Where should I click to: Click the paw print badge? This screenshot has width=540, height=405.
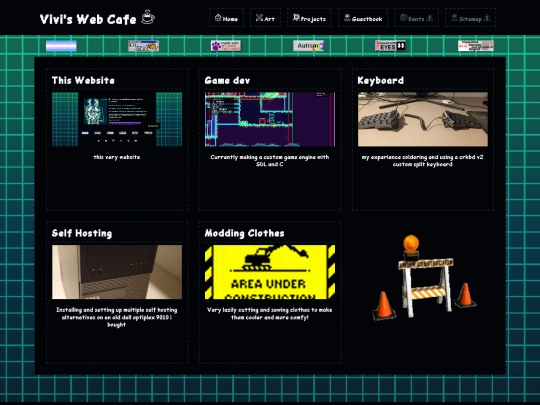(x=226, y=46)
